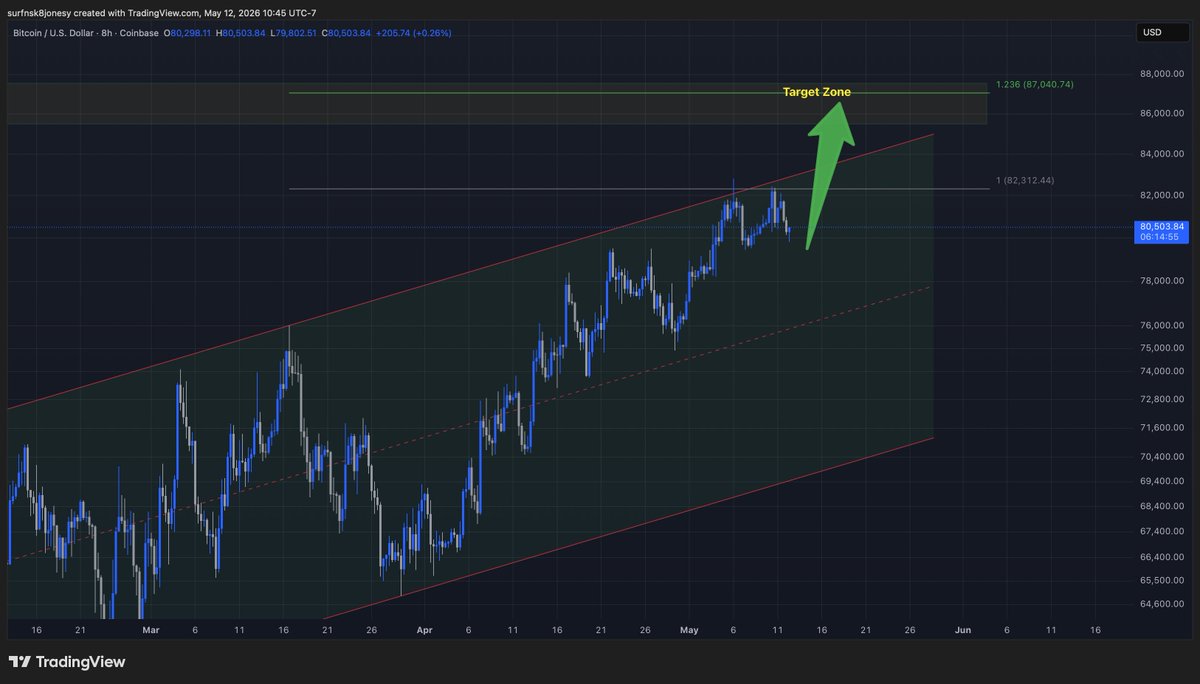Click the 78,000.00 price axis label
Viewport: 1200px width, 684px height.
1160,281
